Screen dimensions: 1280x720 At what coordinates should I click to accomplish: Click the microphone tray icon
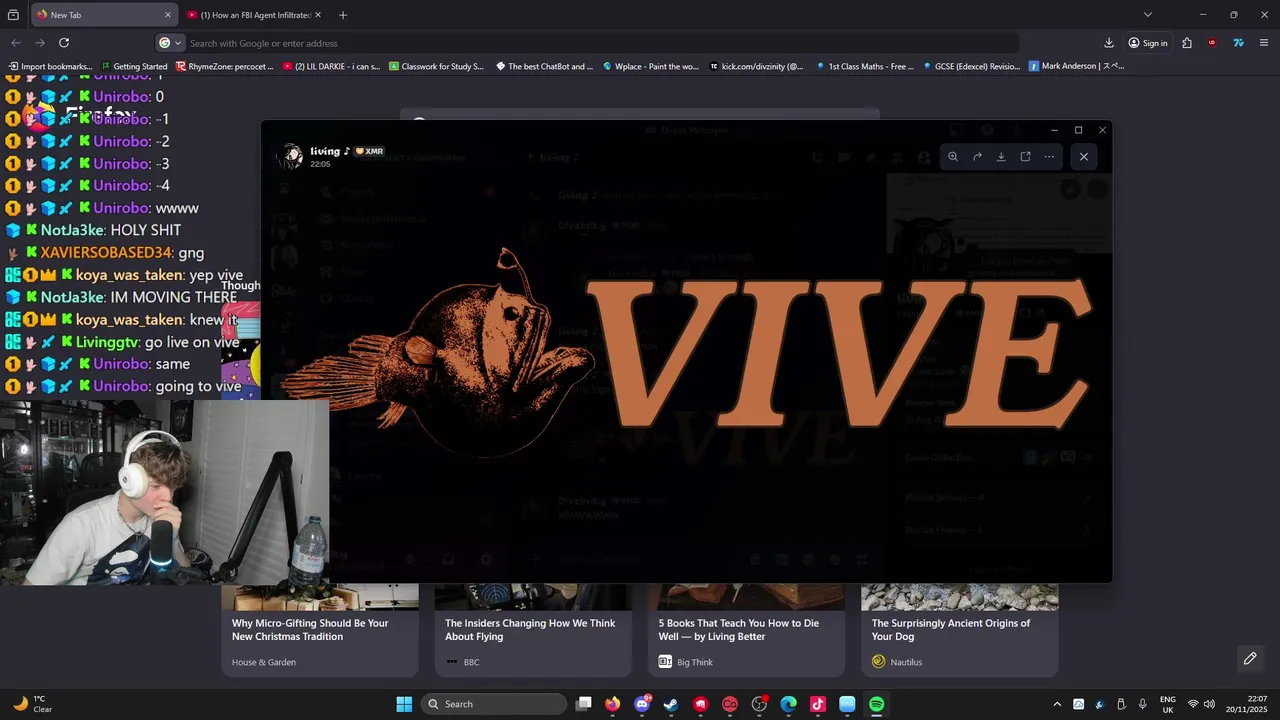(1142, 704)
